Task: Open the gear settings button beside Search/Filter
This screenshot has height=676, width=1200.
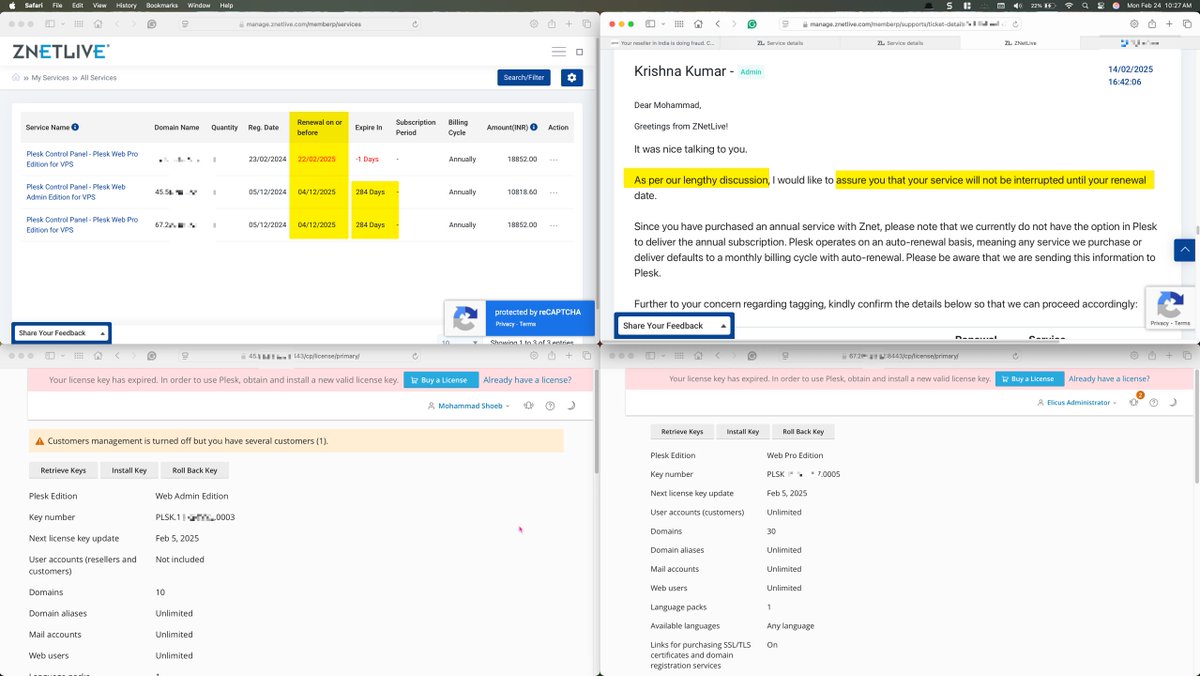Action: pos(572,77)
